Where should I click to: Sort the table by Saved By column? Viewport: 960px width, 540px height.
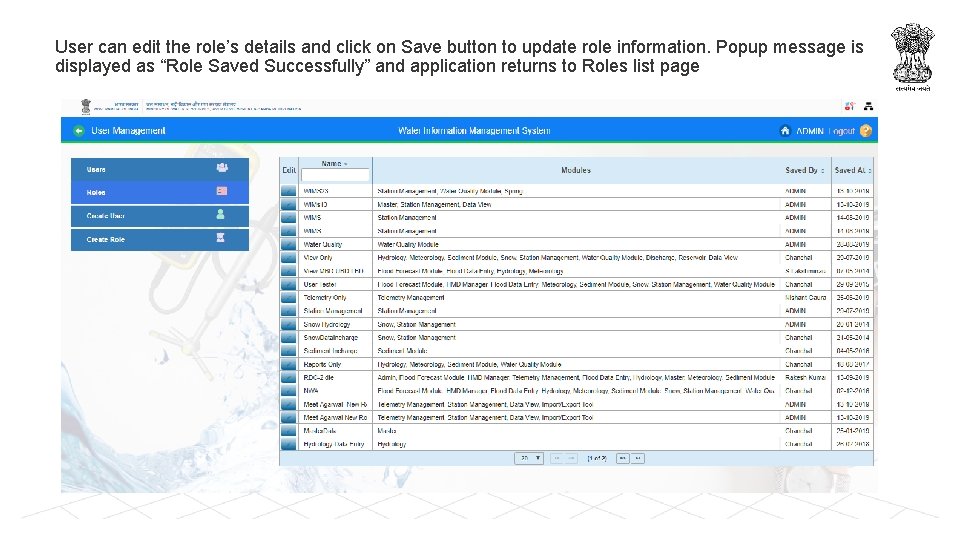(804, 170)
